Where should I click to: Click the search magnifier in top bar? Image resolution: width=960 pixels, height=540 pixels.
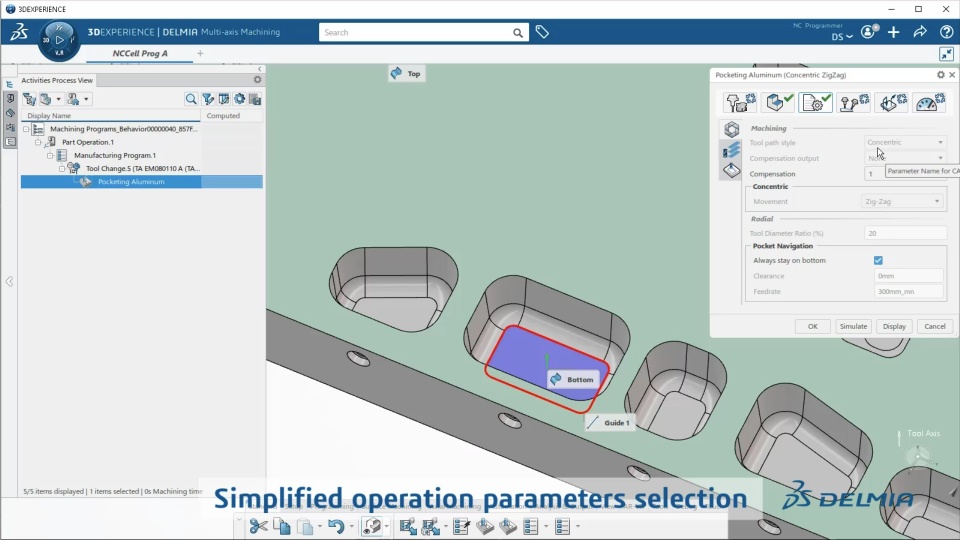[517, 32]
